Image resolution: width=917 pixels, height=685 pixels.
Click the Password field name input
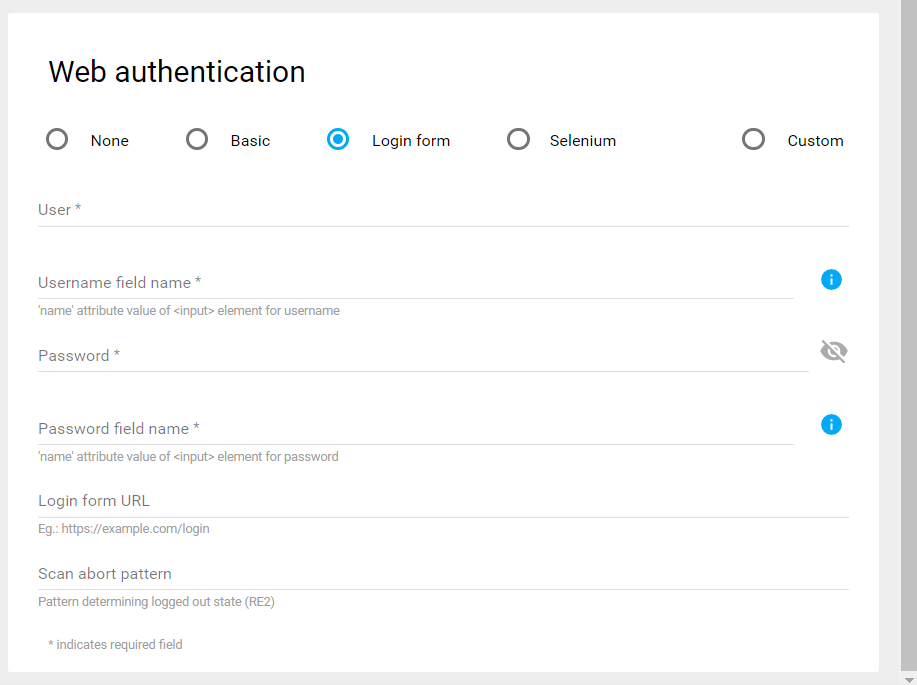click(x=415, y=429)
